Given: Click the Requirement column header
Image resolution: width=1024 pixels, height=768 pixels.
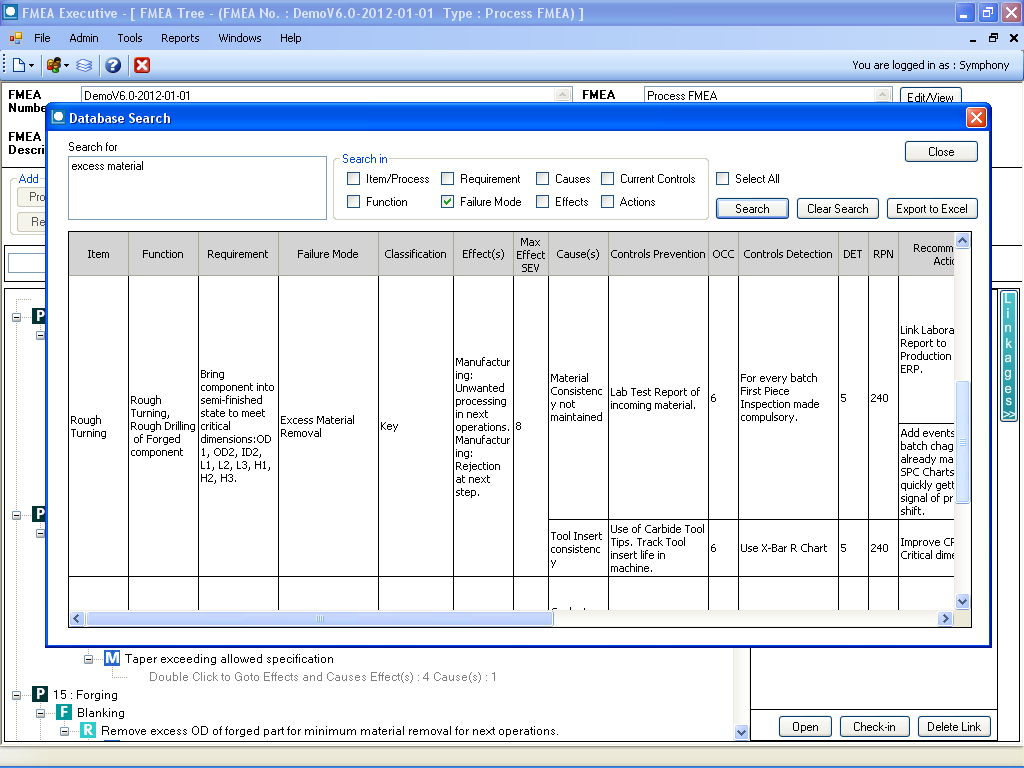Looking at the screenshot, I should coord(238,253).
